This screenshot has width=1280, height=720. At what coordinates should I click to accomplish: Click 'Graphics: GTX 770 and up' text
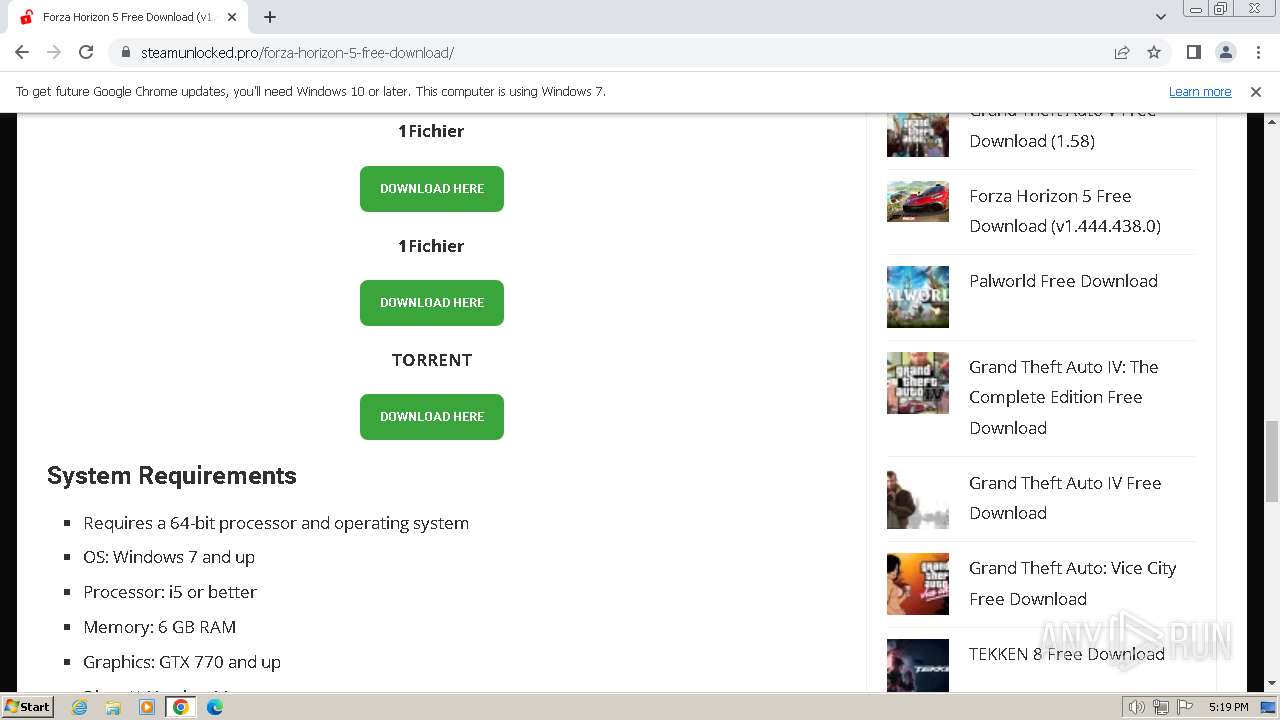(x=182, y=662)
